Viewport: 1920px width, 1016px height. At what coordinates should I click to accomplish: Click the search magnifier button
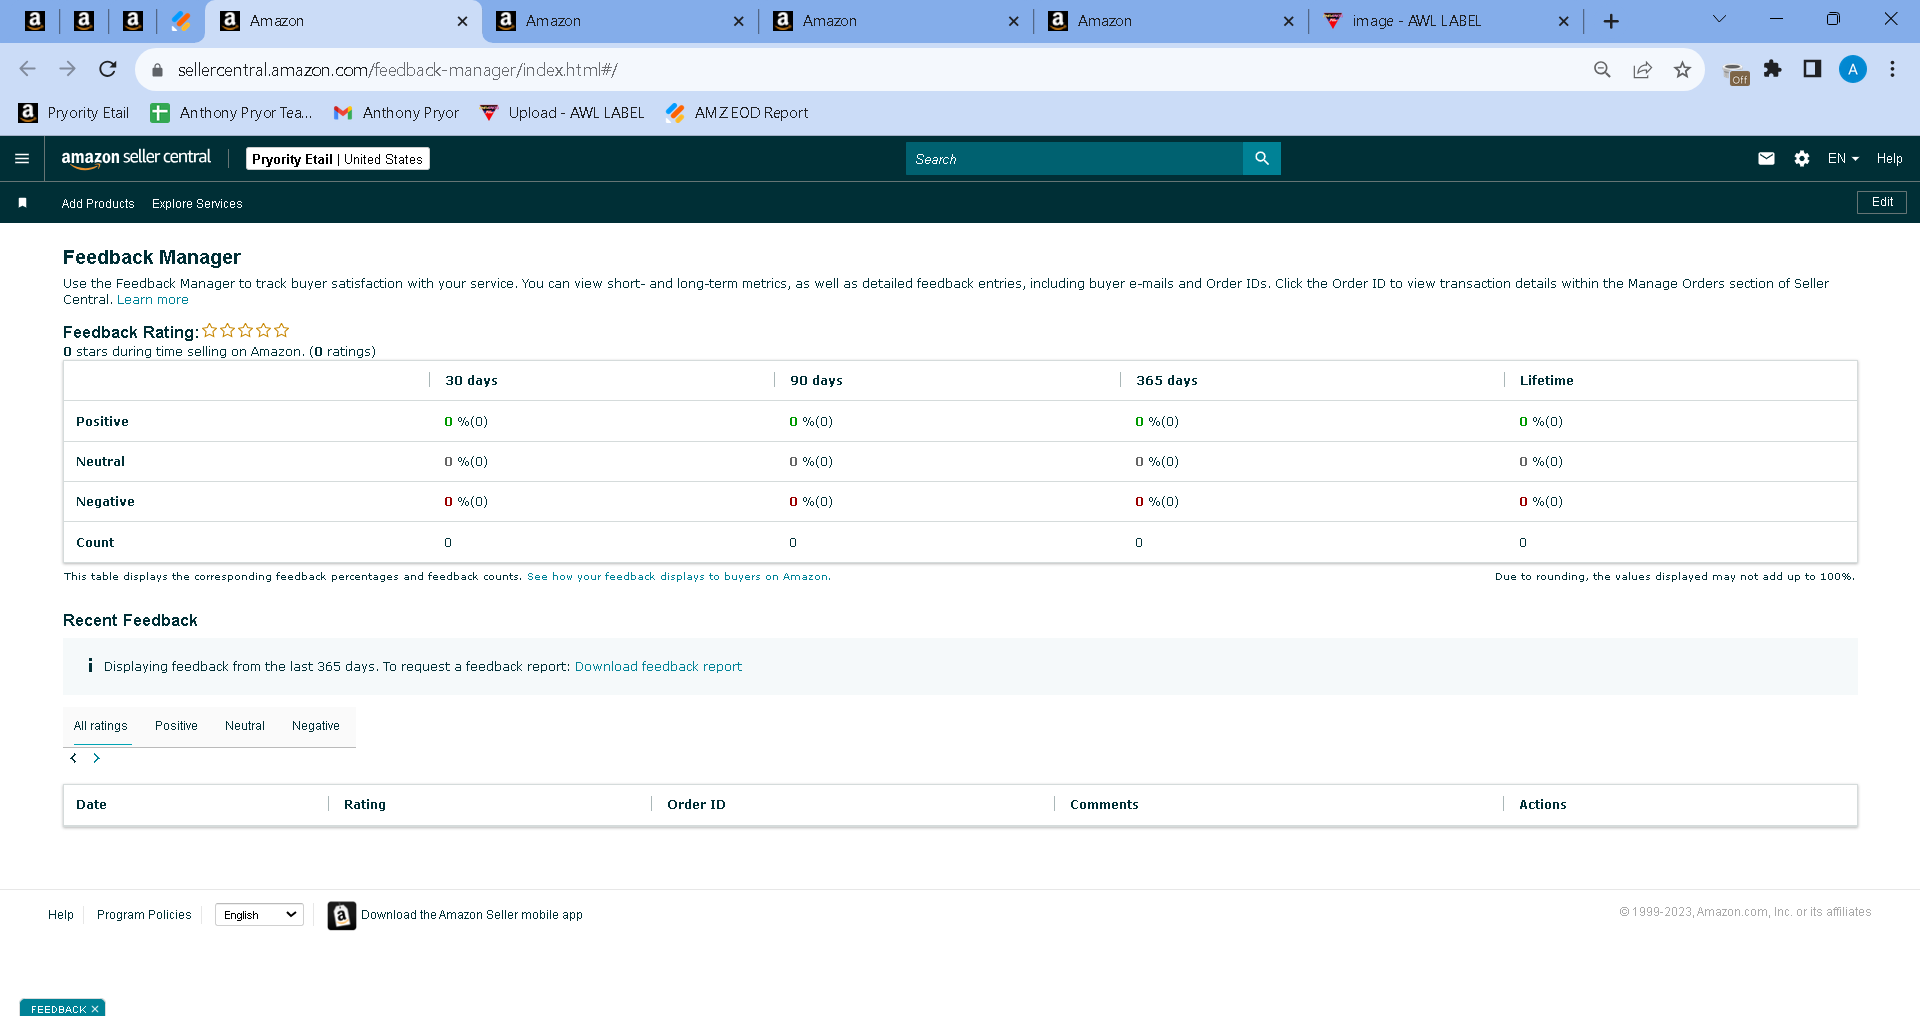pyautogui.click(x=1262, y=159)
